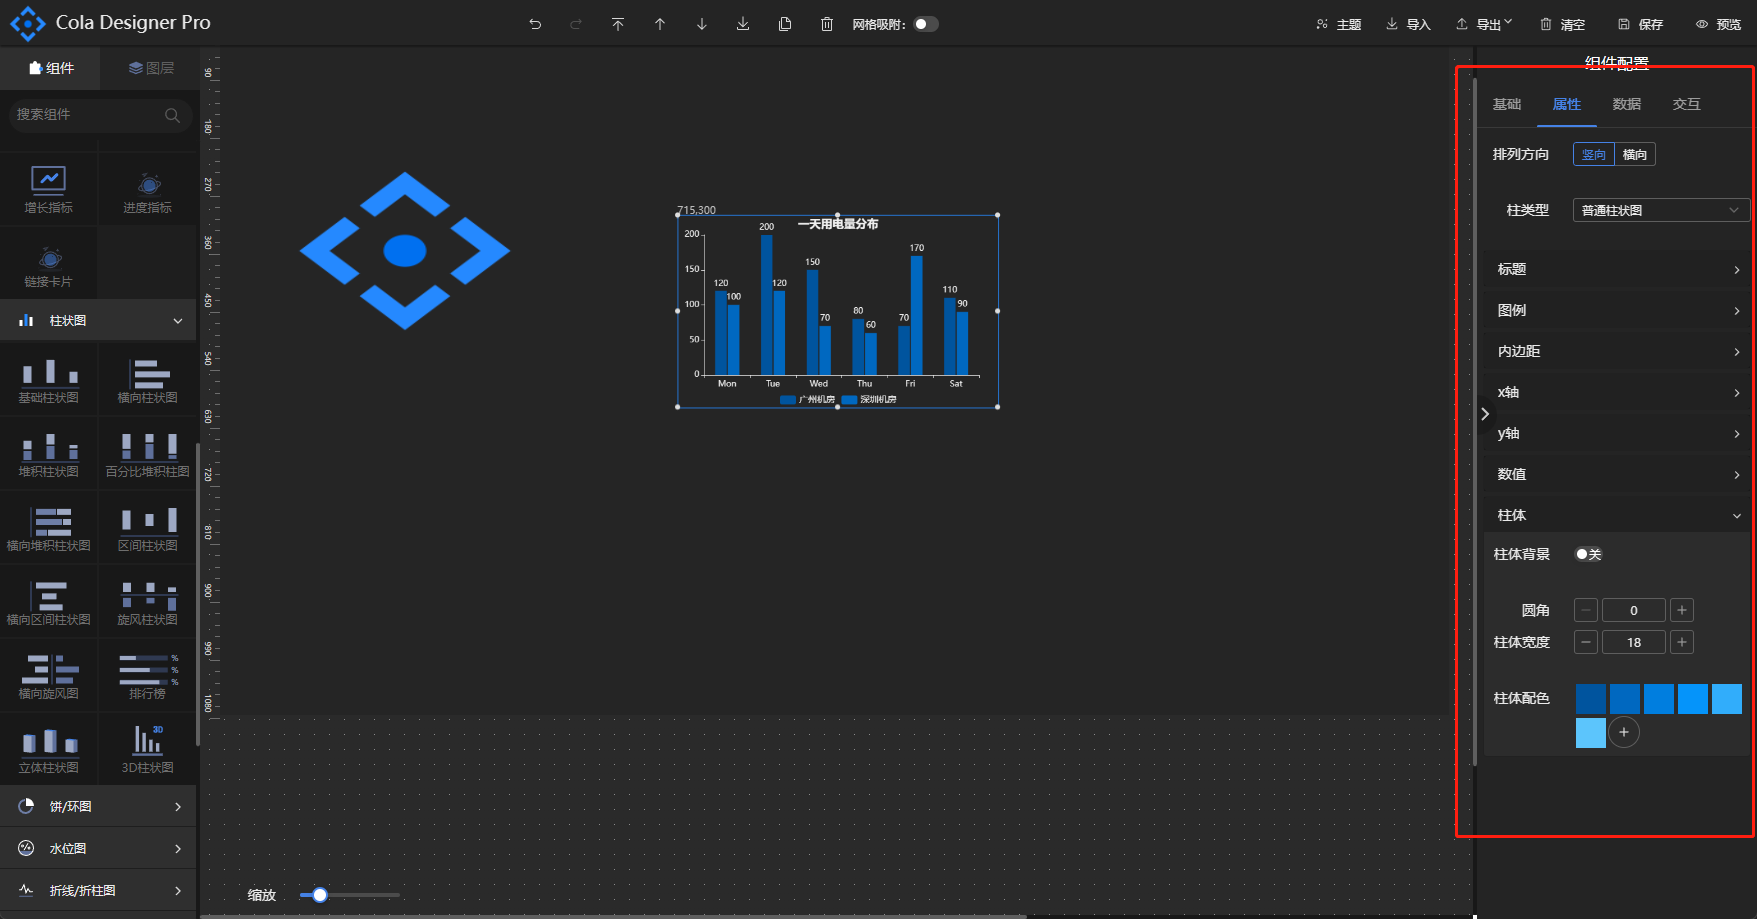
Task: Click the send to bottom icon
Action: point(743,24)
